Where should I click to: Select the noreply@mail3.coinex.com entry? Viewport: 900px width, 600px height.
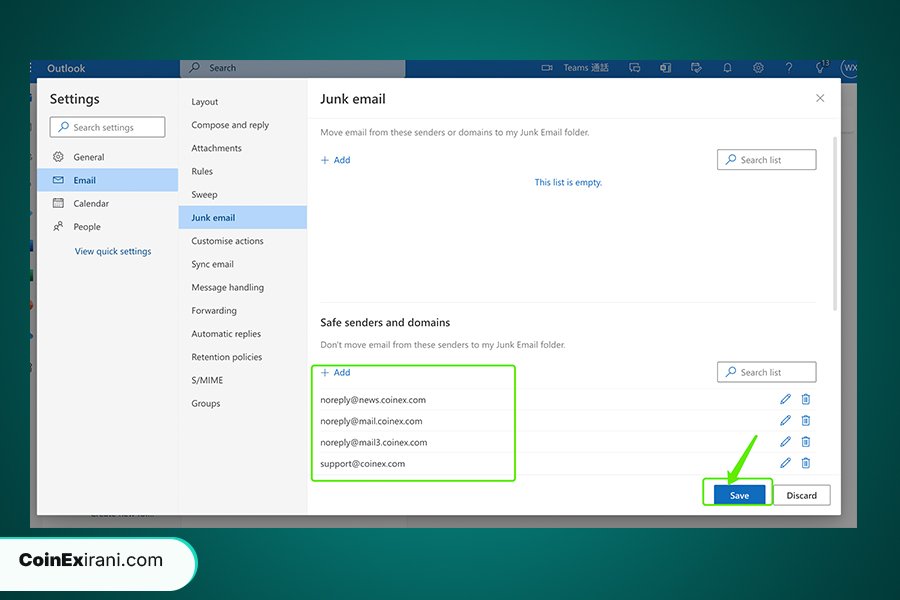374,442
